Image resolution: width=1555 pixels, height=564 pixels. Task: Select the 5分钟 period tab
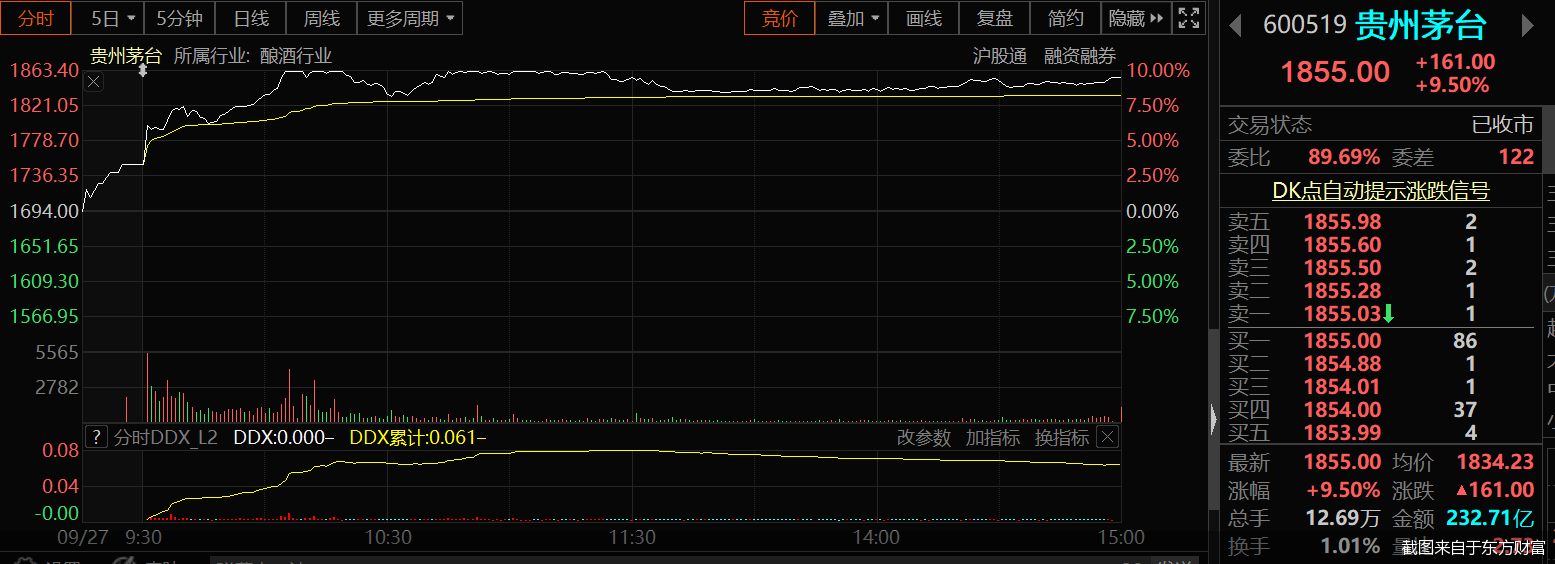click(x=179, y=18)
